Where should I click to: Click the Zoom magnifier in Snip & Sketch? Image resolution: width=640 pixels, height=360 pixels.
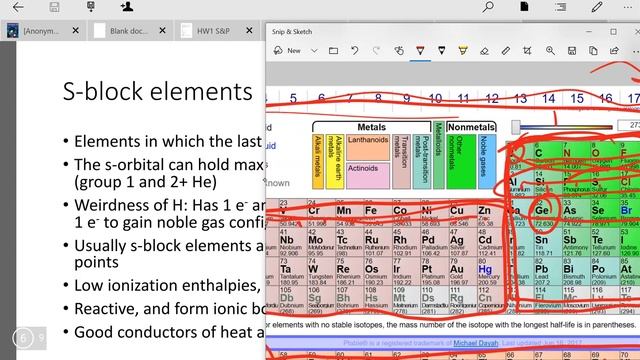[x=550, y=51]
